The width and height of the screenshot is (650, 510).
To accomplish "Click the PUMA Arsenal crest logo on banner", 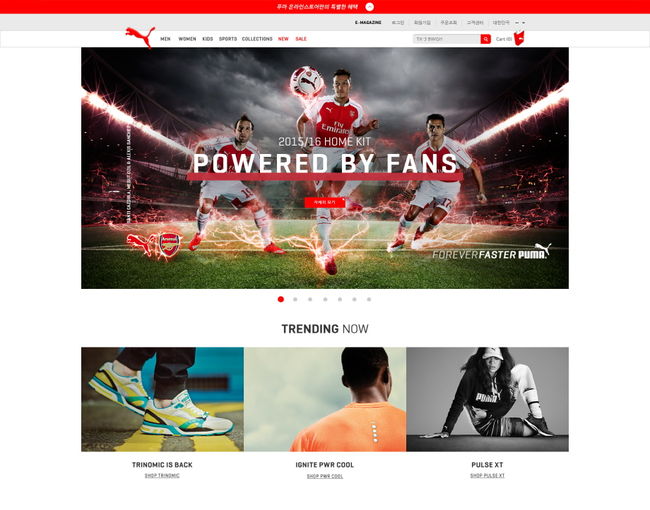I will 154,245.
